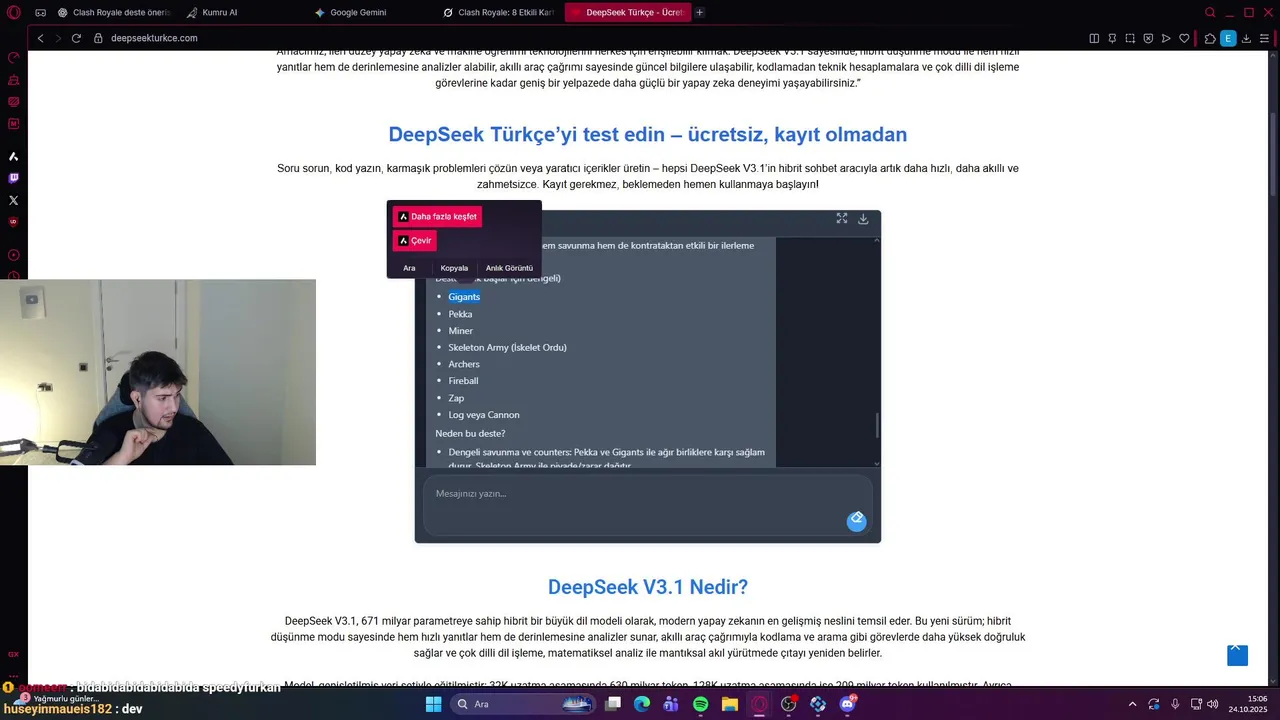Click the Miner list item
Viewport: 1280px width, 720px height.
(461, 331)
